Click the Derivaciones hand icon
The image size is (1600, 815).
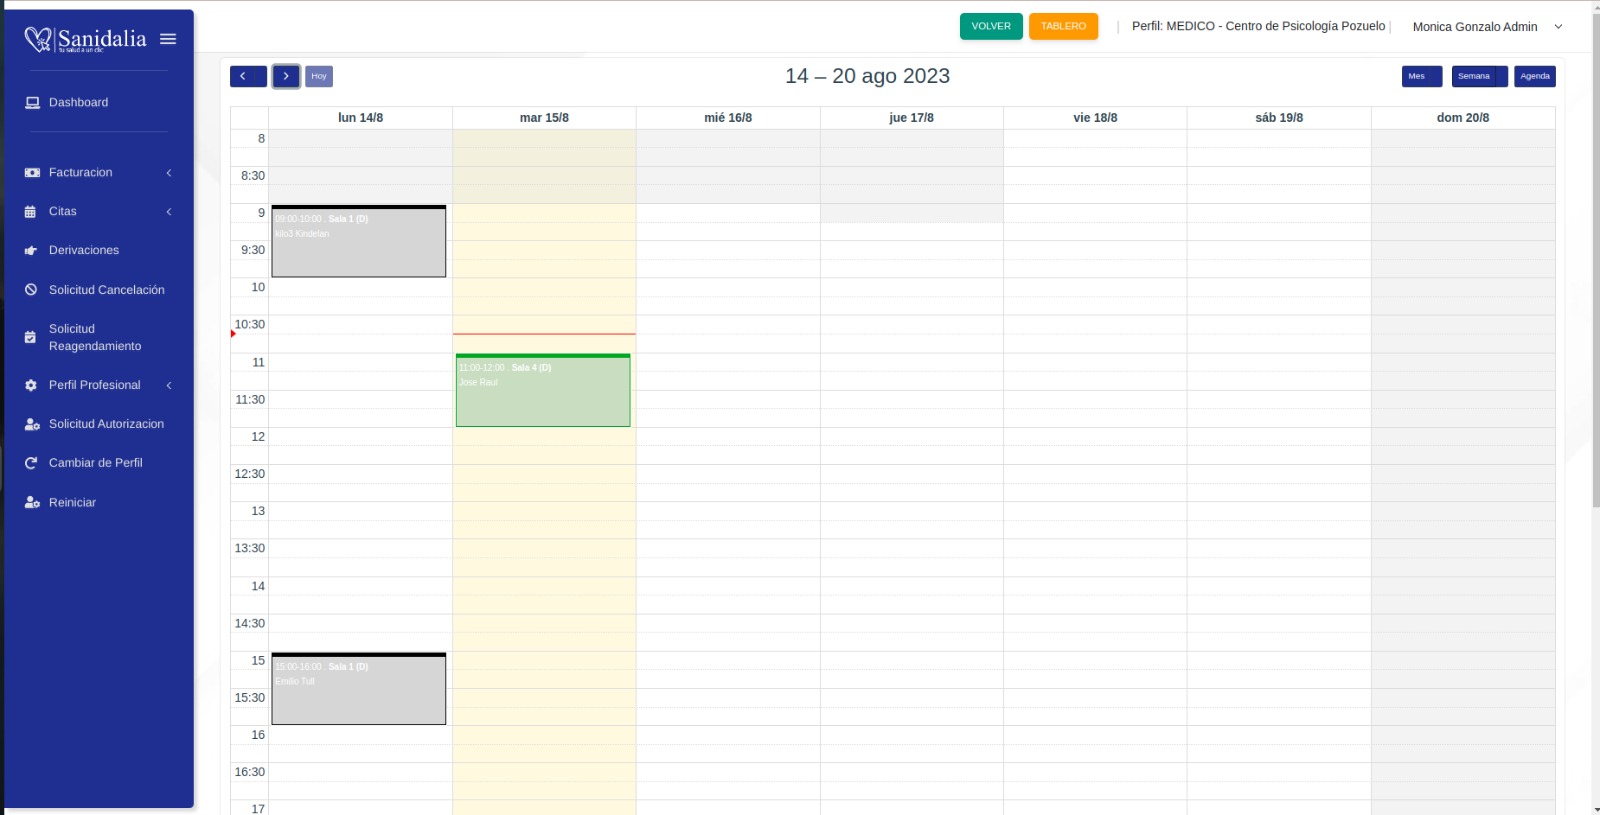click(x=31, y=251)
